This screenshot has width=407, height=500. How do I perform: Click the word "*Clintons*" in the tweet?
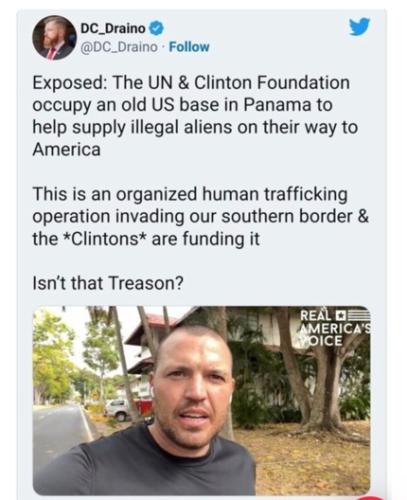coord(106,239)
